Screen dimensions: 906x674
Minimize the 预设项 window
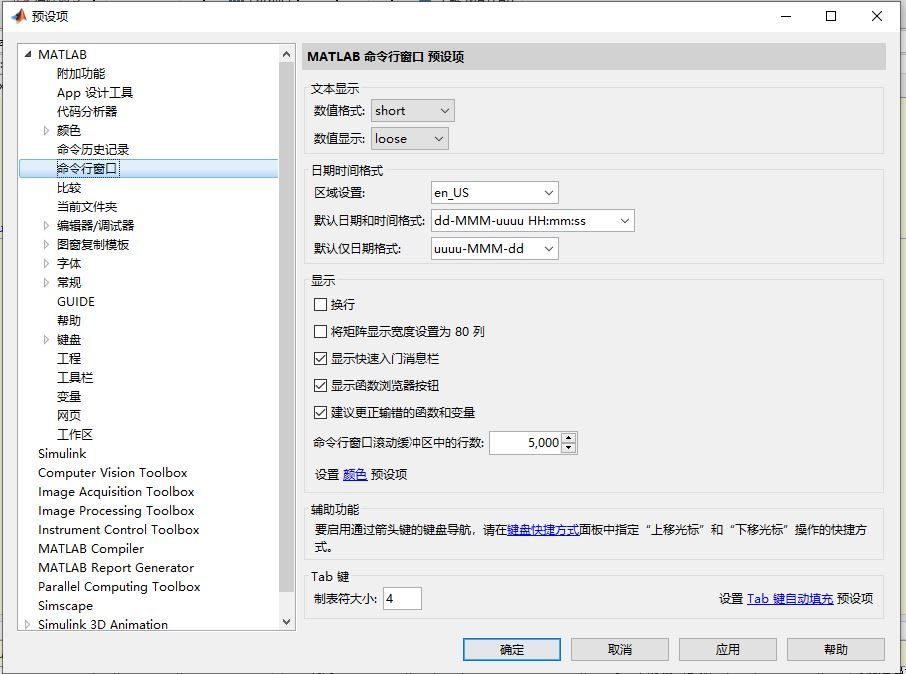pos(786,16)
